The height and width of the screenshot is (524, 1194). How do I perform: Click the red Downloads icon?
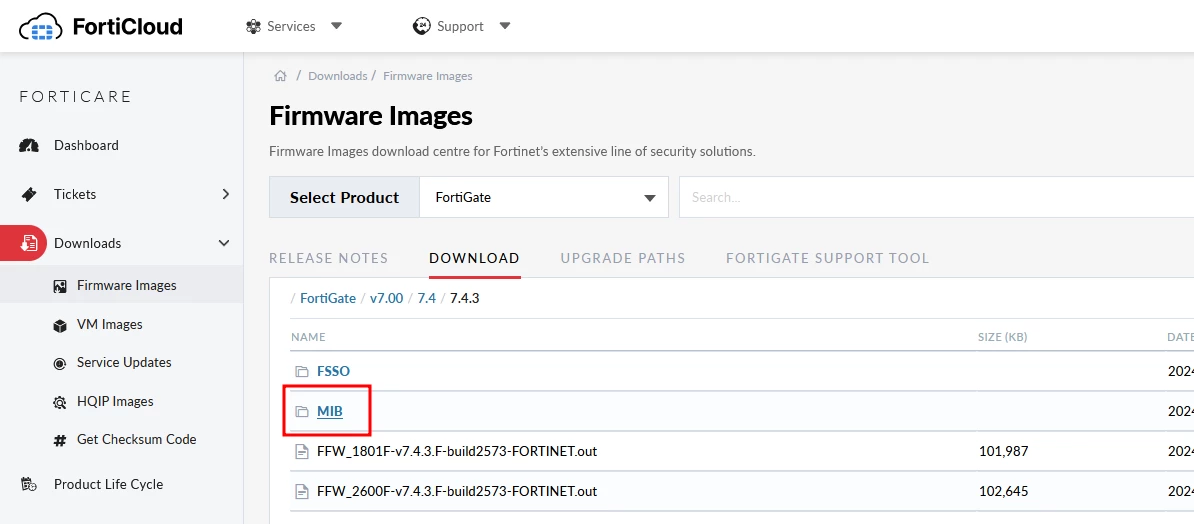tap(29, 244)
